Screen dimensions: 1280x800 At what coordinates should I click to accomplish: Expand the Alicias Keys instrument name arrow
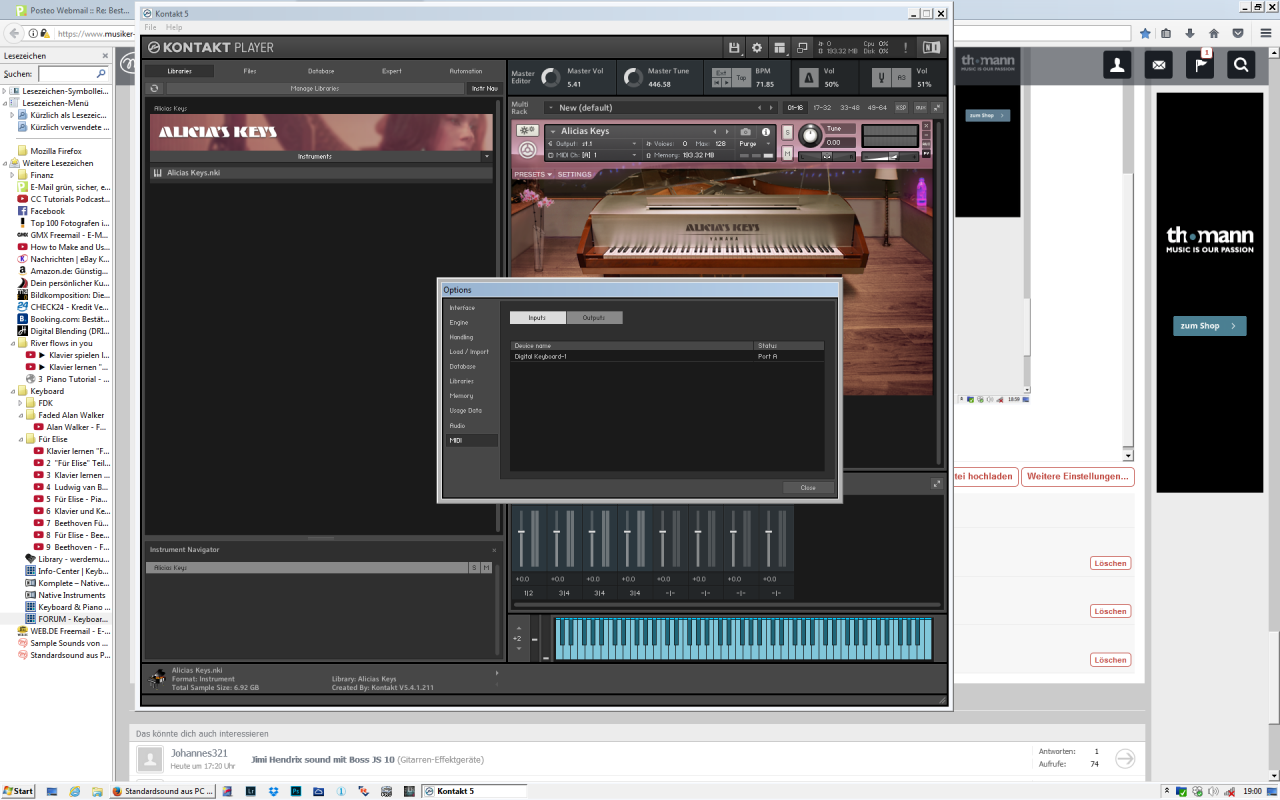(551, 131)
